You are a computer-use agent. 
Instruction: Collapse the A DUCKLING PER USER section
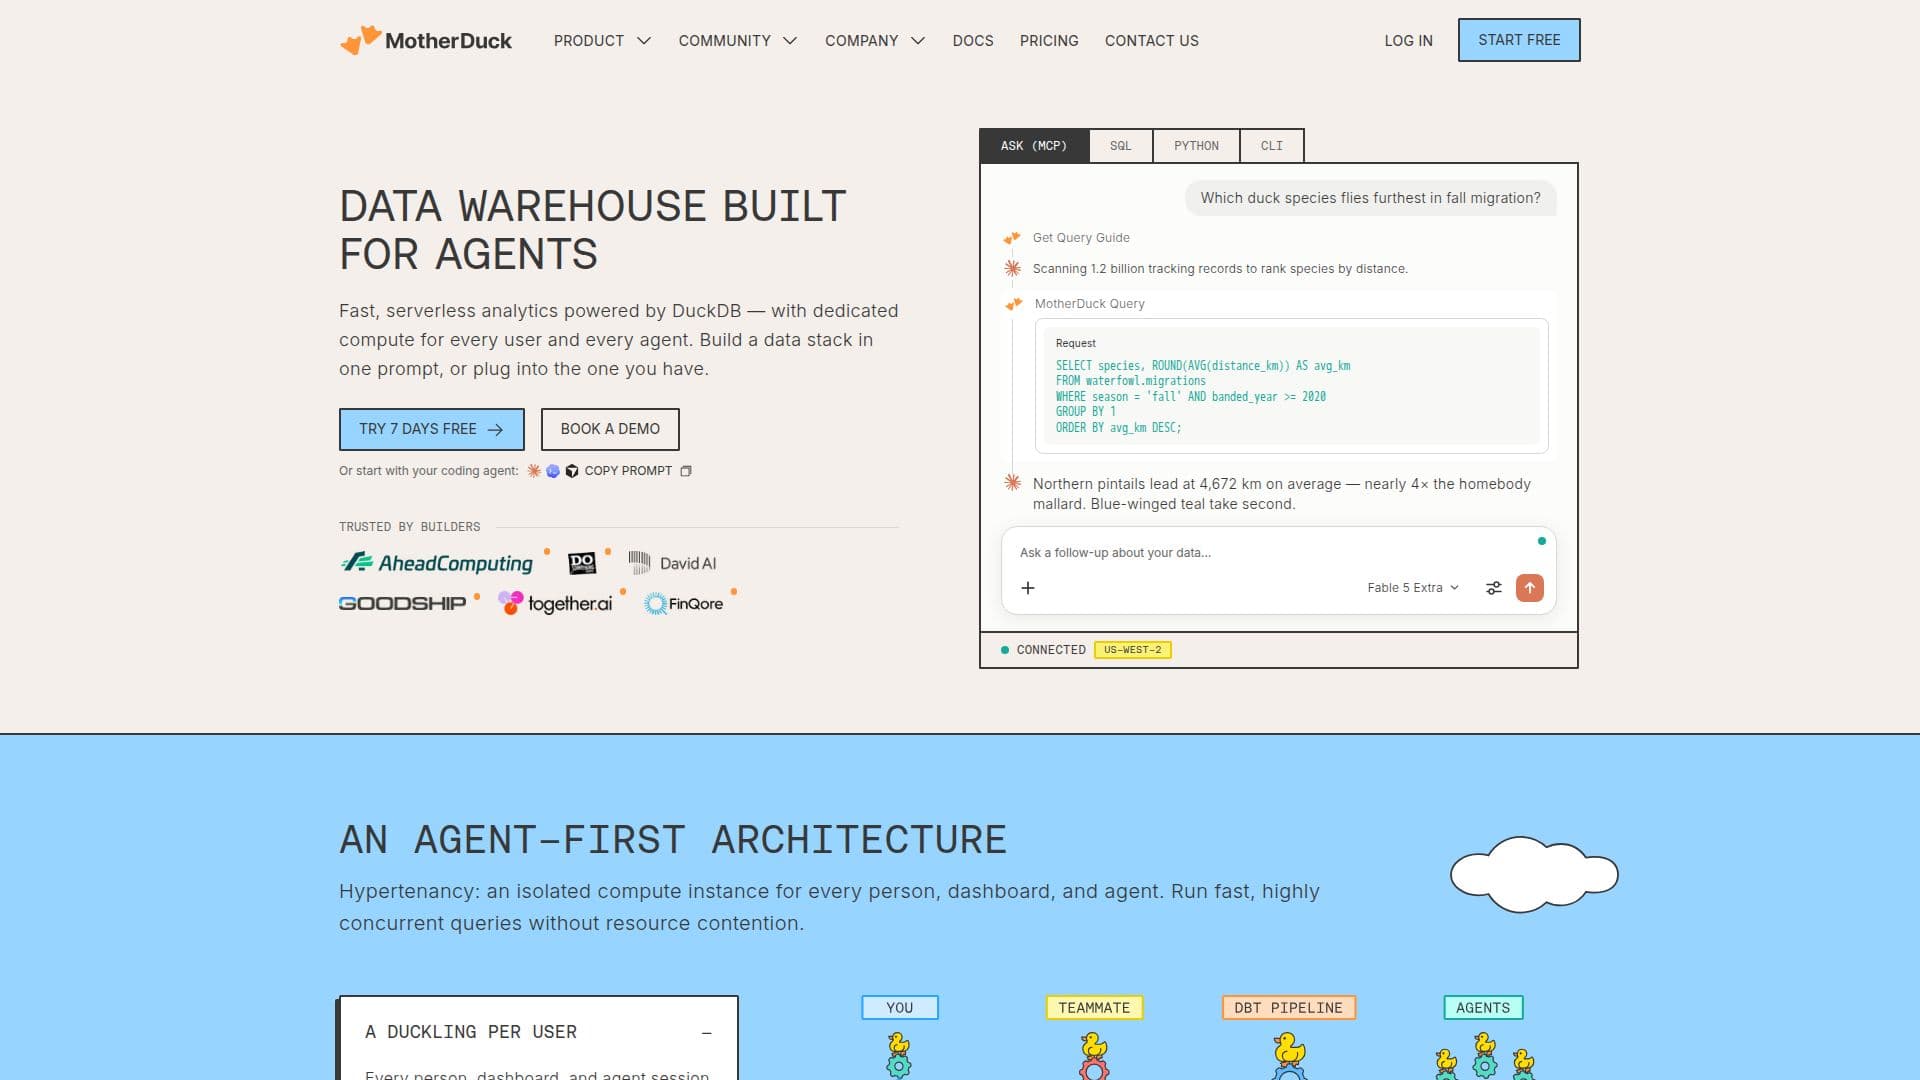(x=706, y=1033)
